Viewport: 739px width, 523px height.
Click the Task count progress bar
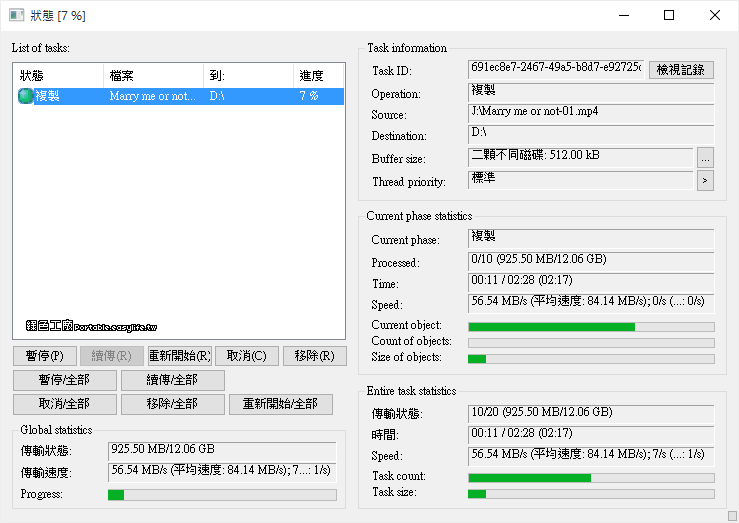pos(591,478)
